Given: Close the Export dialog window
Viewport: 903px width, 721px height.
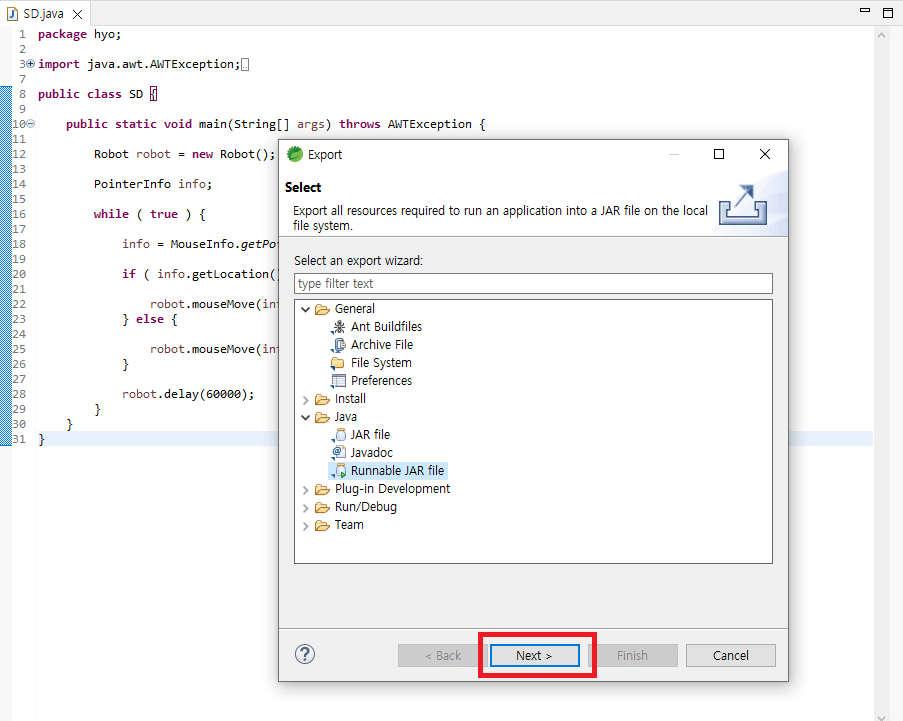Looking at the screenshot, I should (x=765, y=154).
